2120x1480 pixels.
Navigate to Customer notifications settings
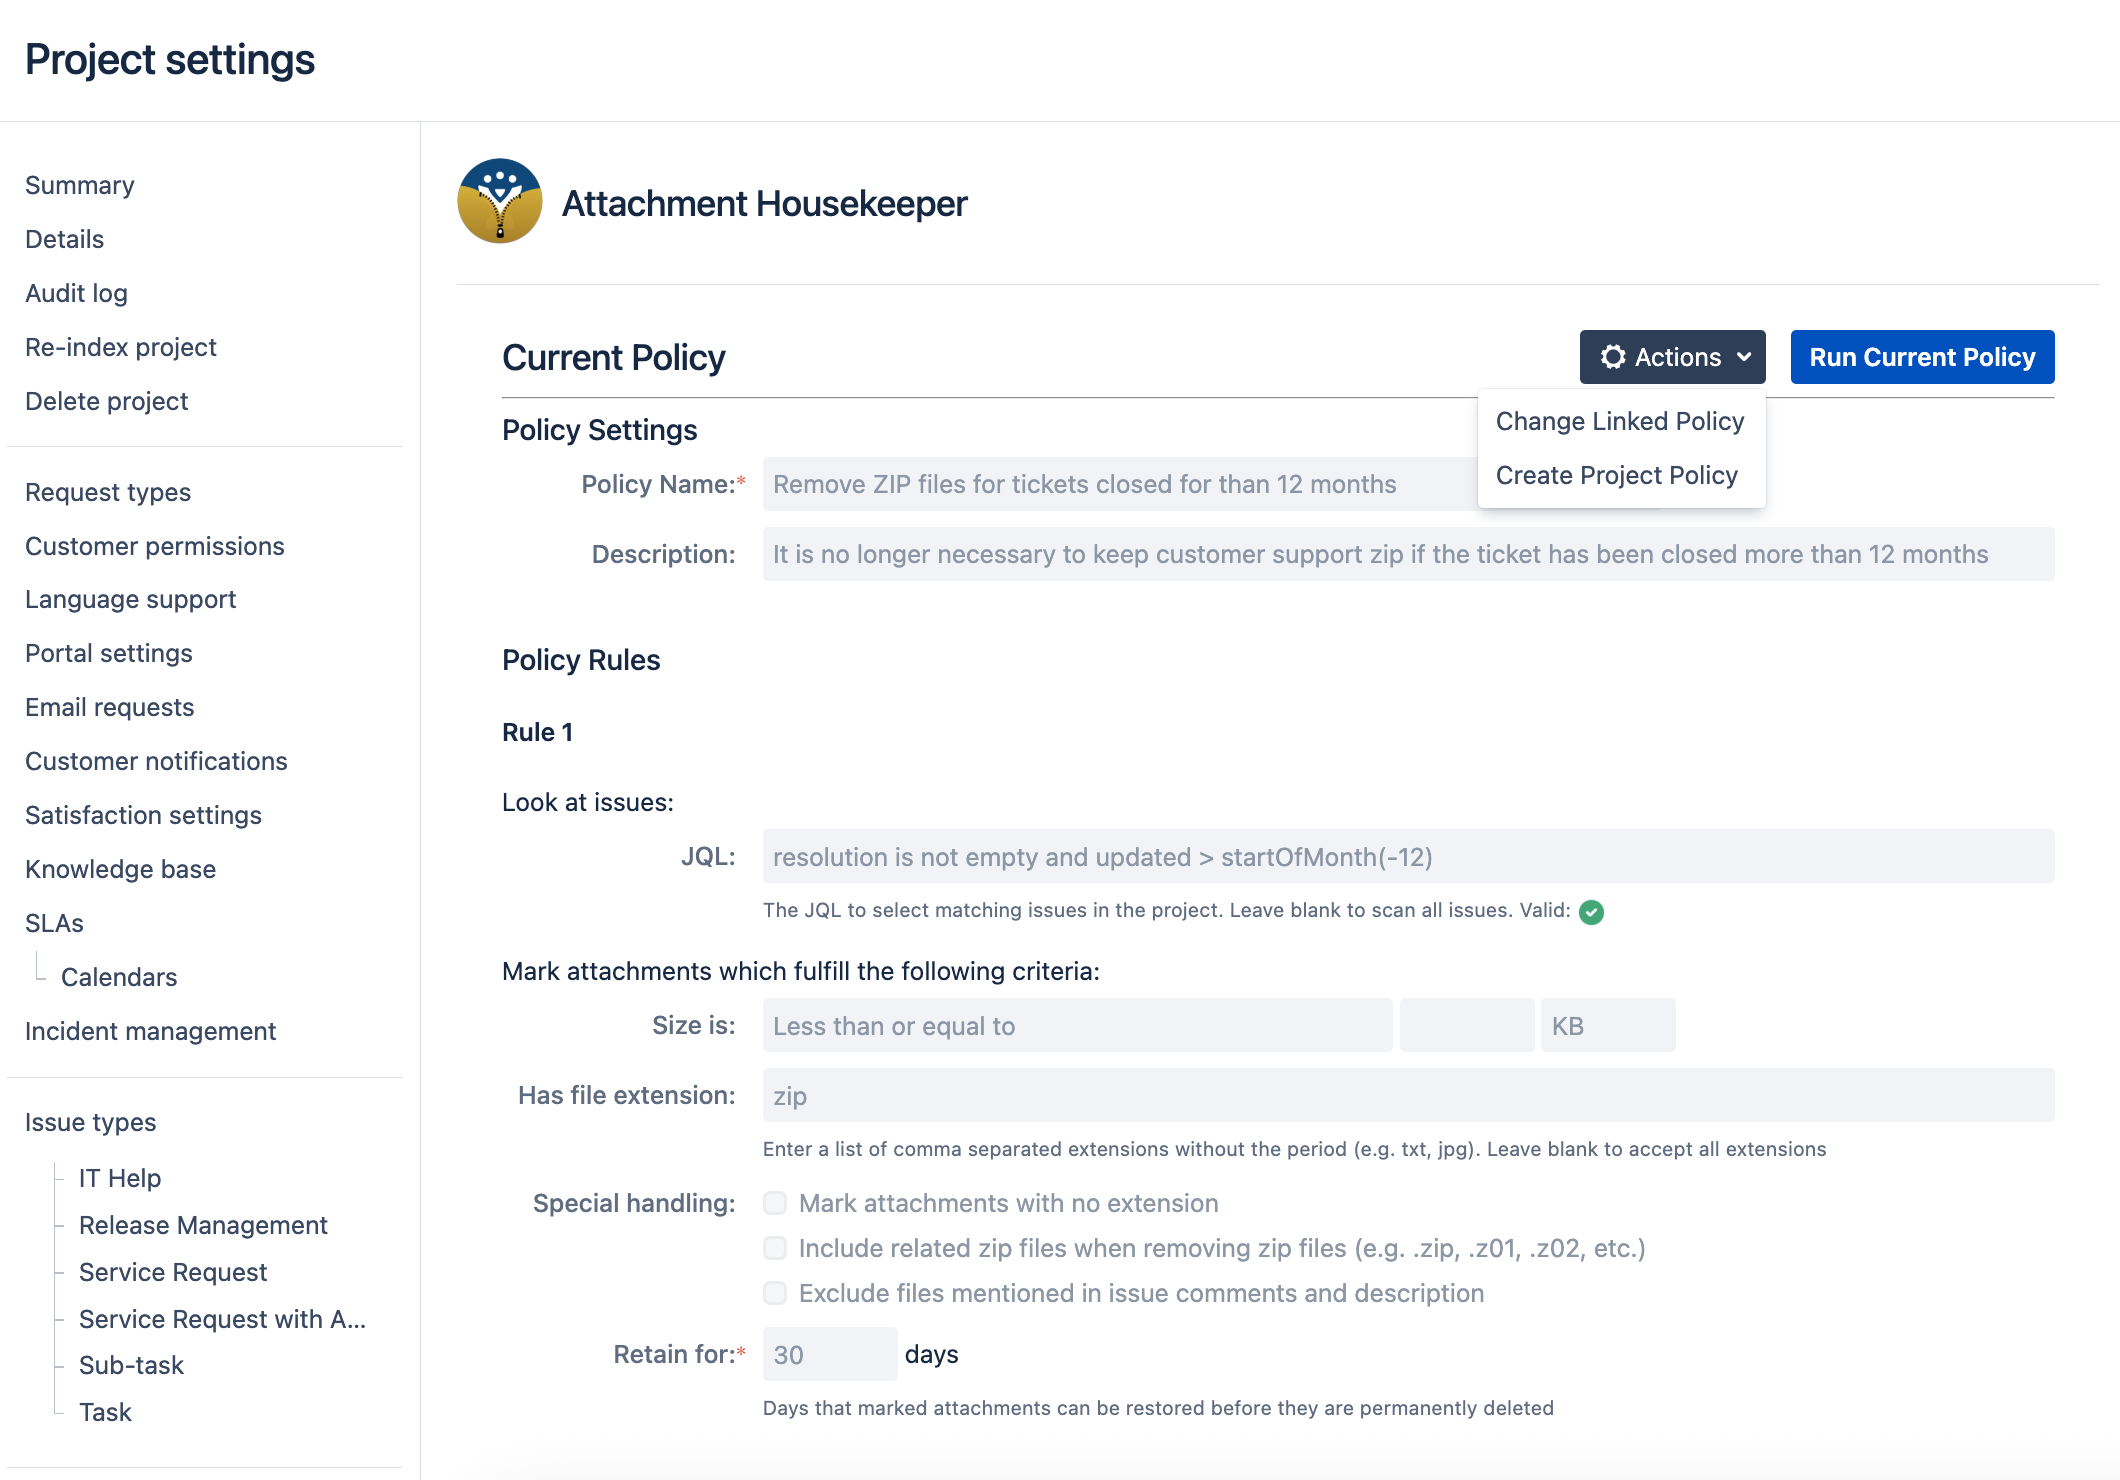pos(156,761)
